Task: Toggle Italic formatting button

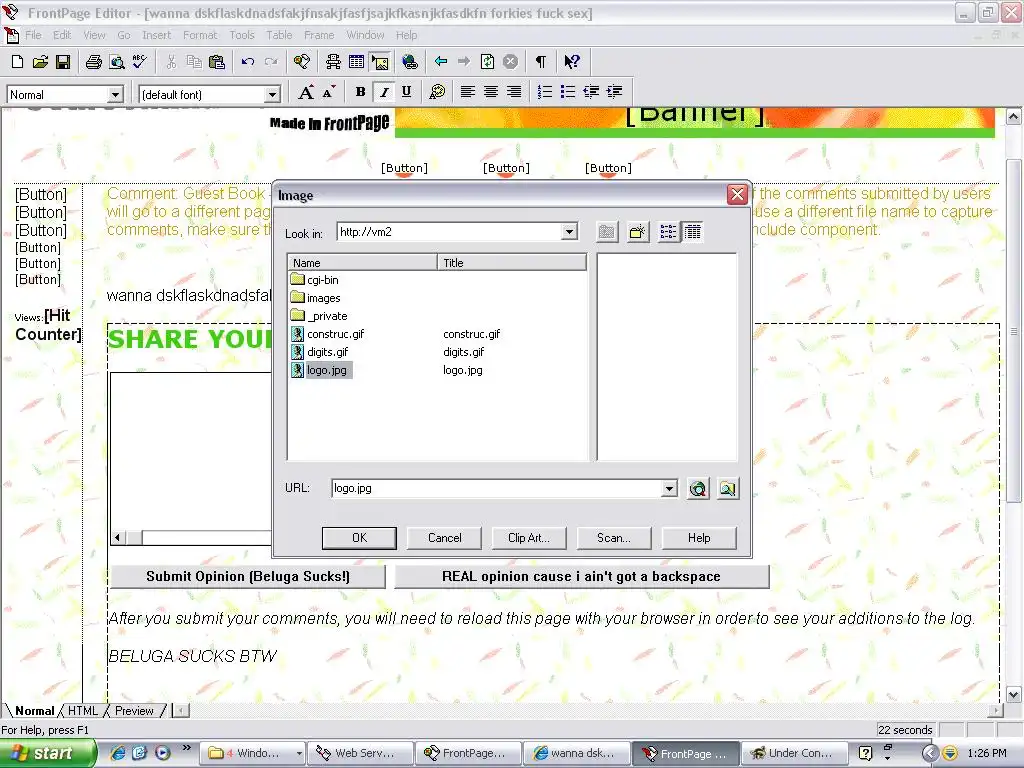Action: 383,92
